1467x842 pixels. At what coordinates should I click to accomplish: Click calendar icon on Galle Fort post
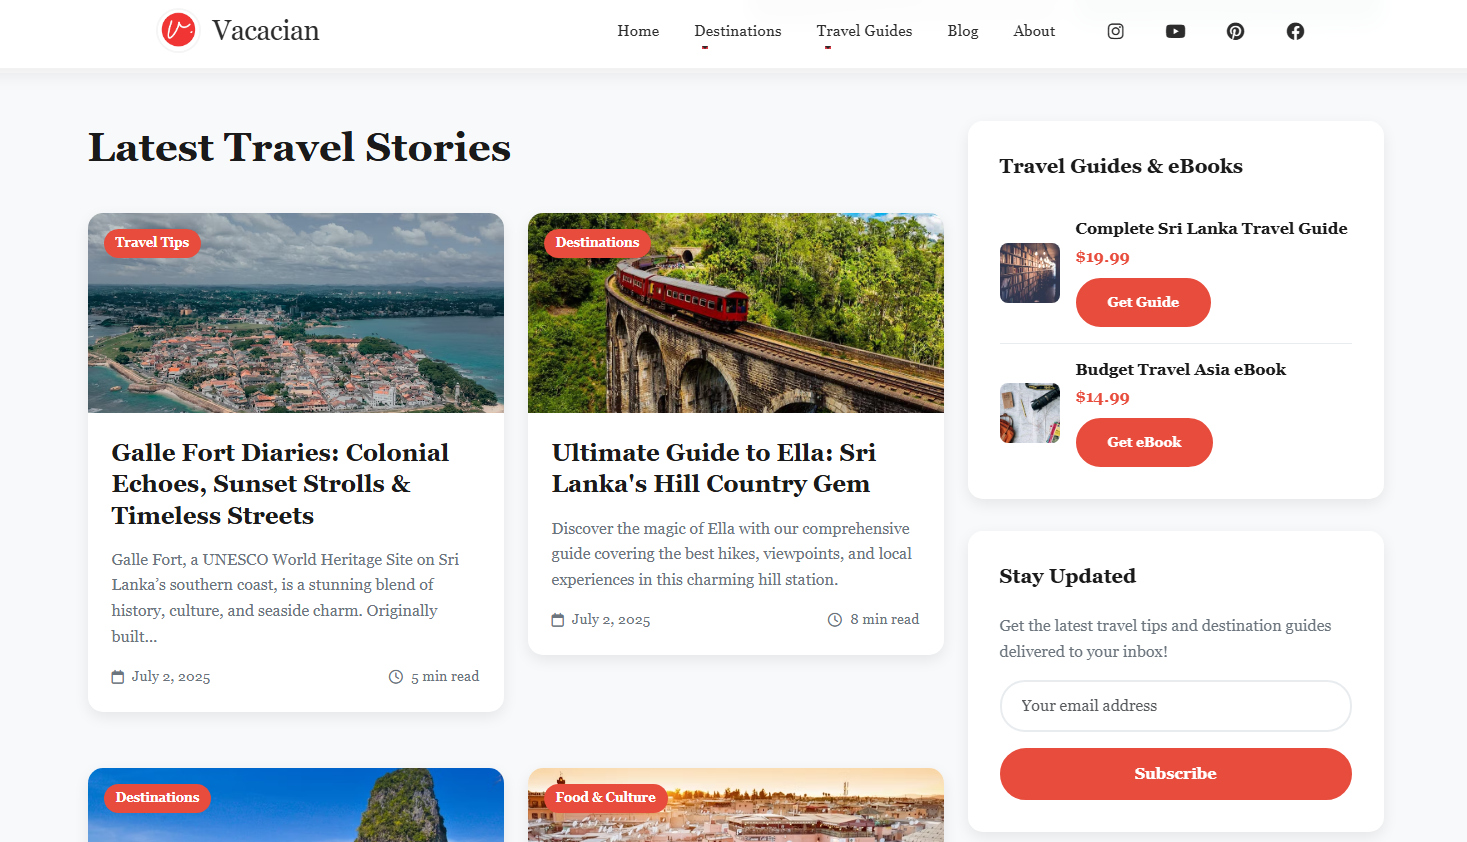117,677
